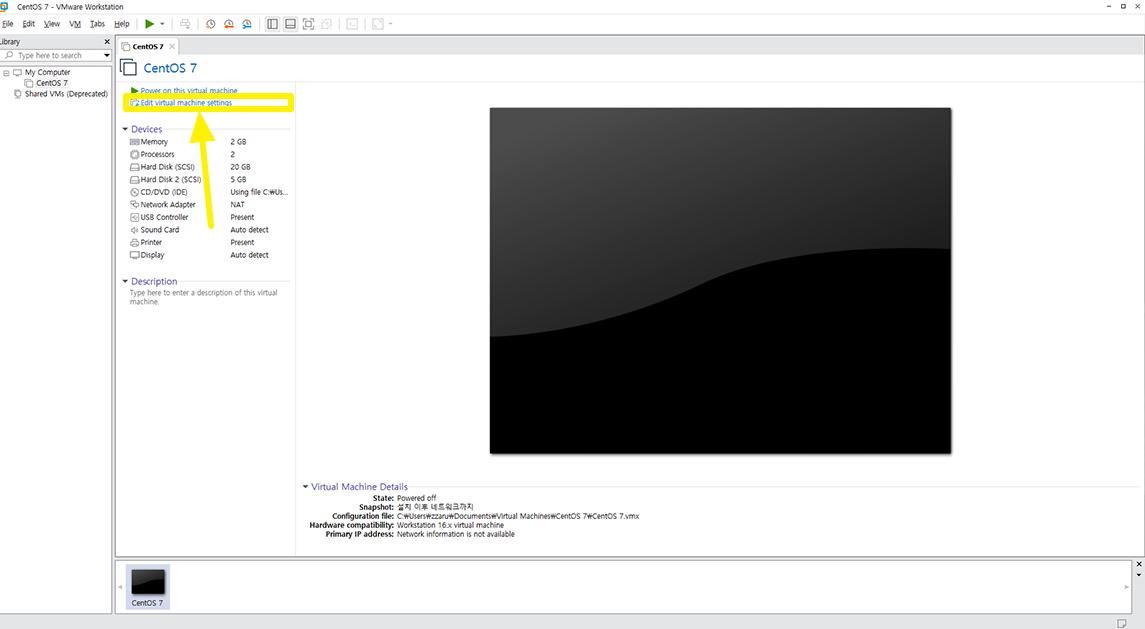1145x629 pixels.
Task: Open the Edit menu
Action: coord(28,24)
